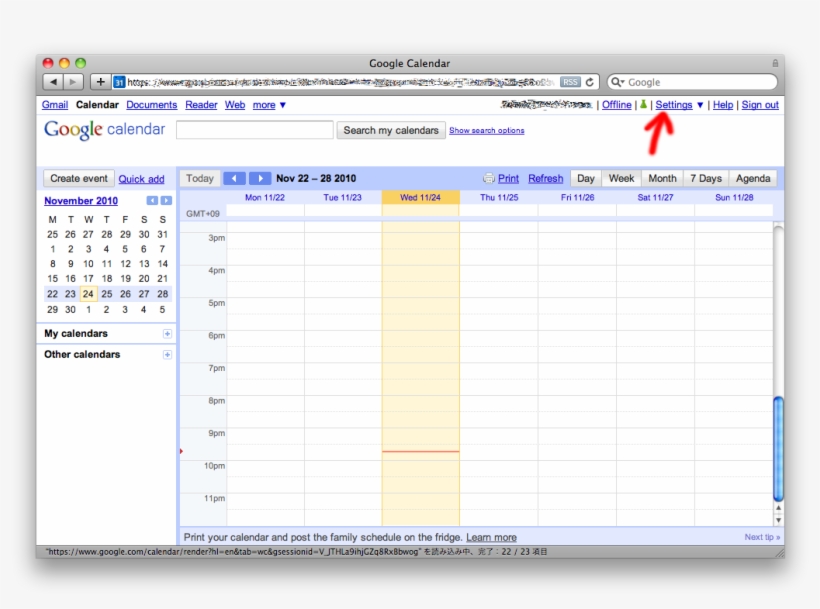Switch to 7 Days view

point(705,178)
